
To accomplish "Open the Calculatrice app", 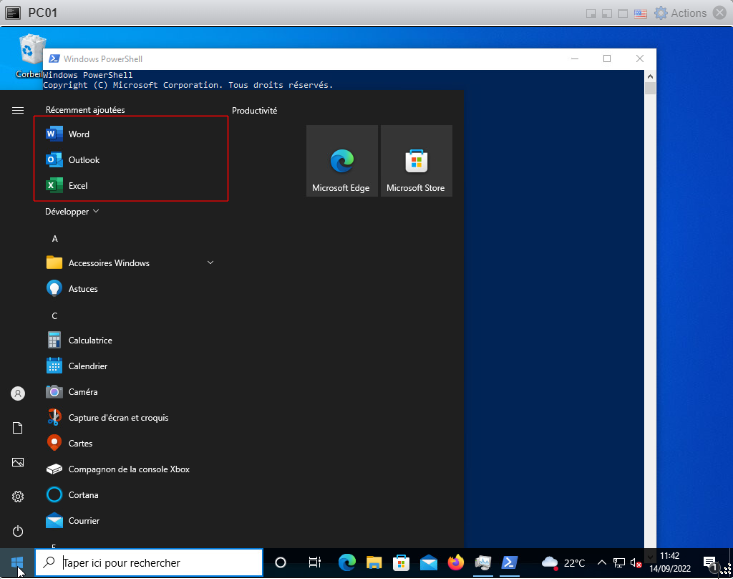I will point(89,340).
